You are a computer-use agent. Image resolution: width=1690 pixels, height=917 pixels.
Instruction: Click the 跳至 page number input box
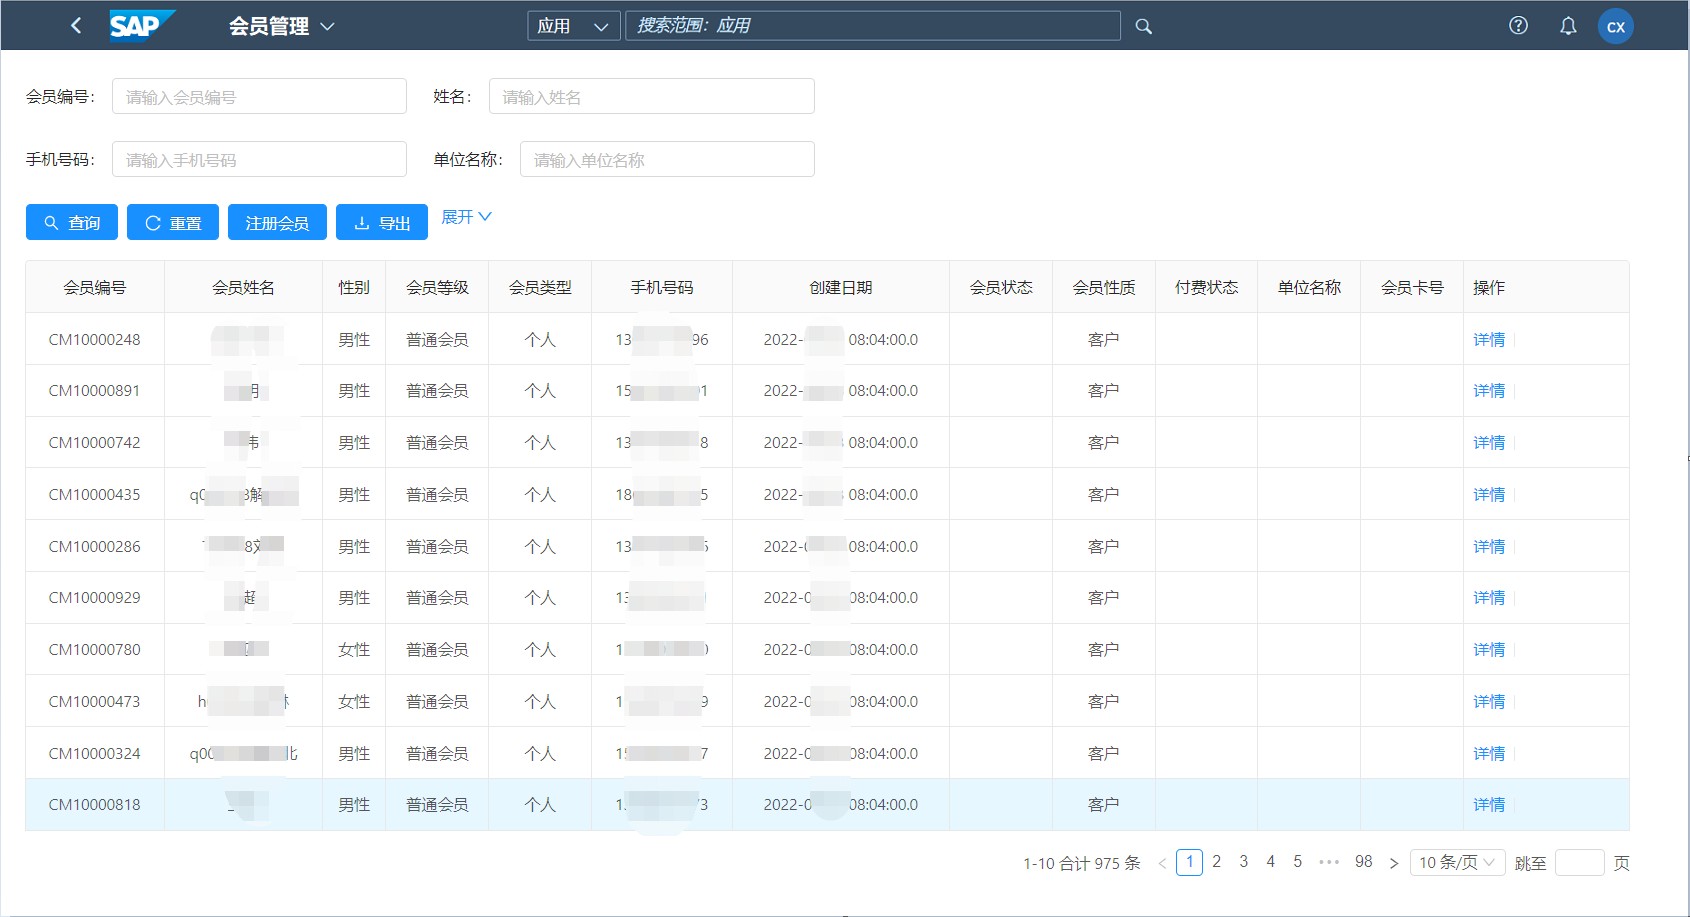[1580, 863]
